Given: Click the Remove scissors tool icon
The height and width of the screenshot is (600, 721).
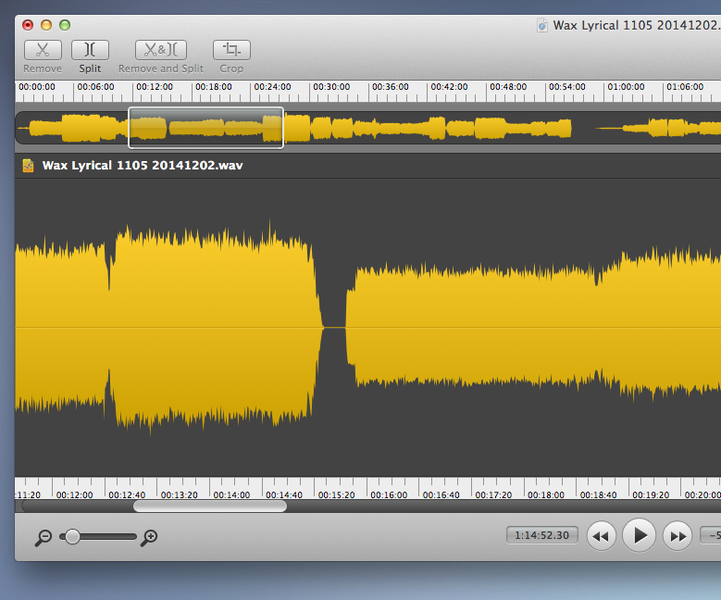Looking at the screenshot, I should click(42, 50).
